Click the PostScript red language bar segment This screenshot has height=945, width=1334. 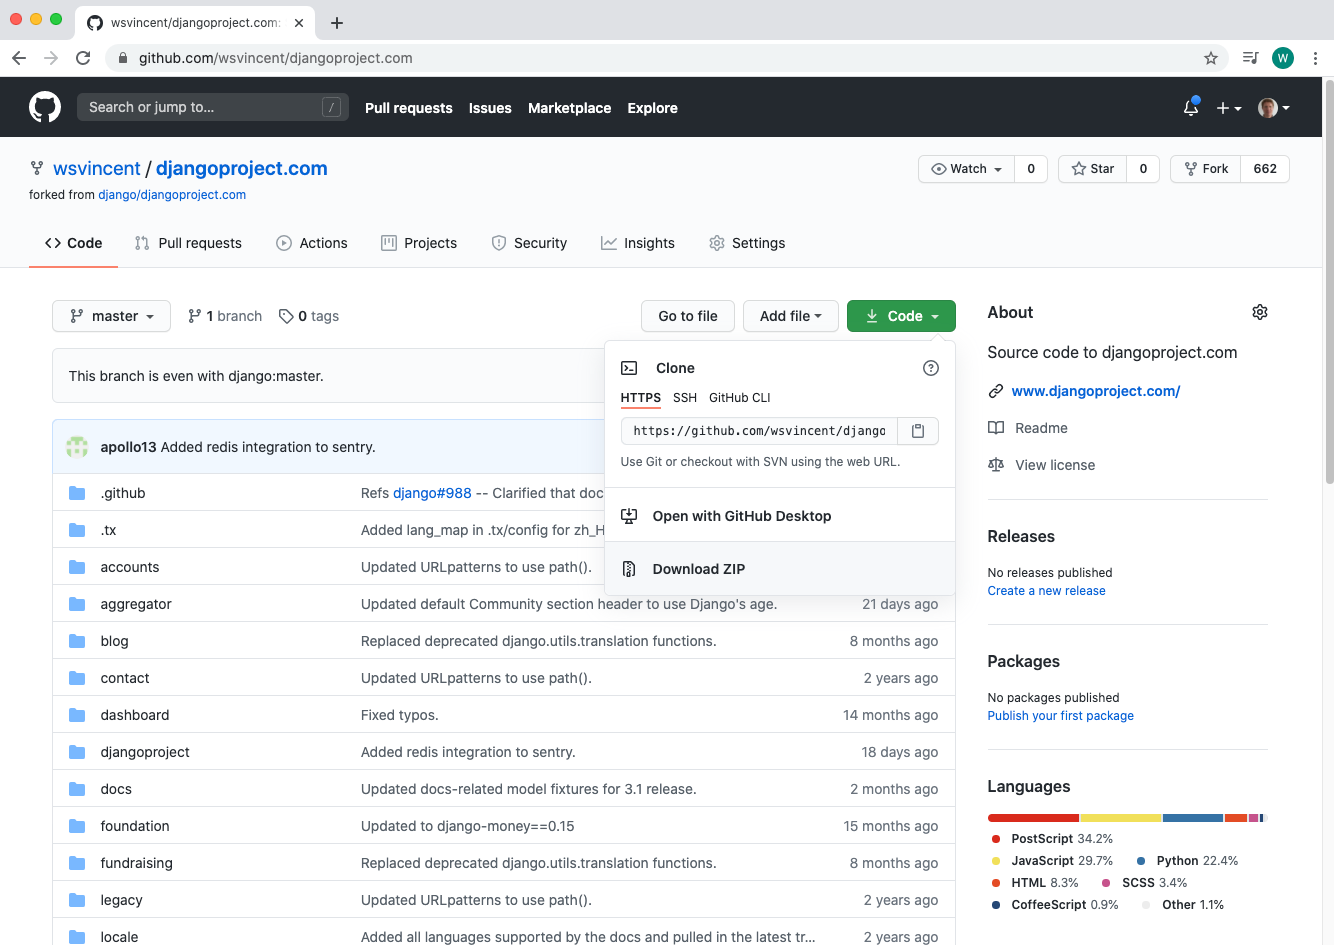1033,818
